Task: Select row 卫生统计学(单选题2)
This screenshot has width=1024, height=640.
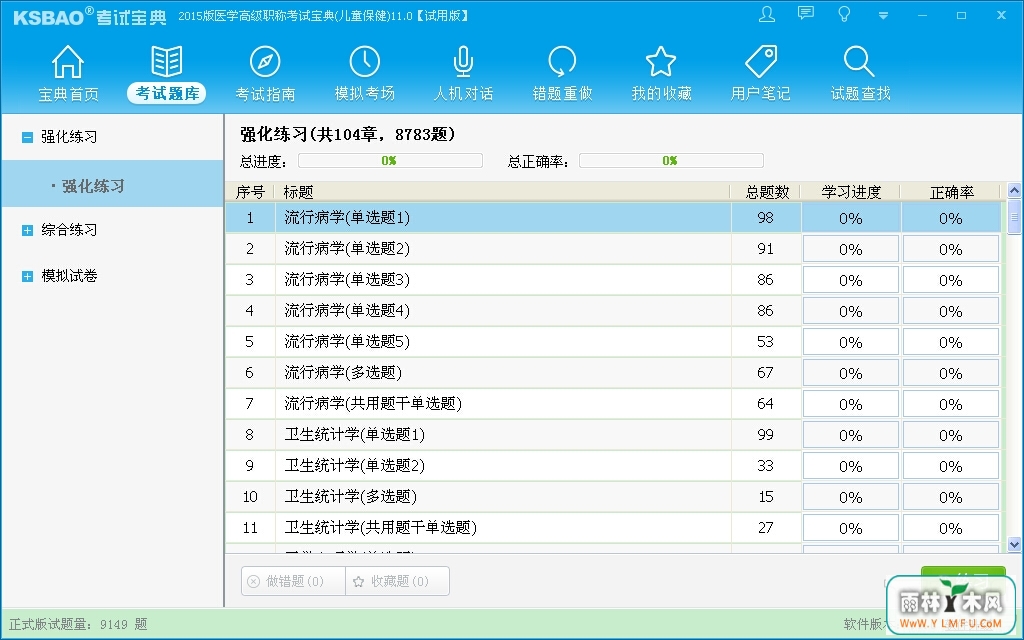Action: tap(613, 466)
